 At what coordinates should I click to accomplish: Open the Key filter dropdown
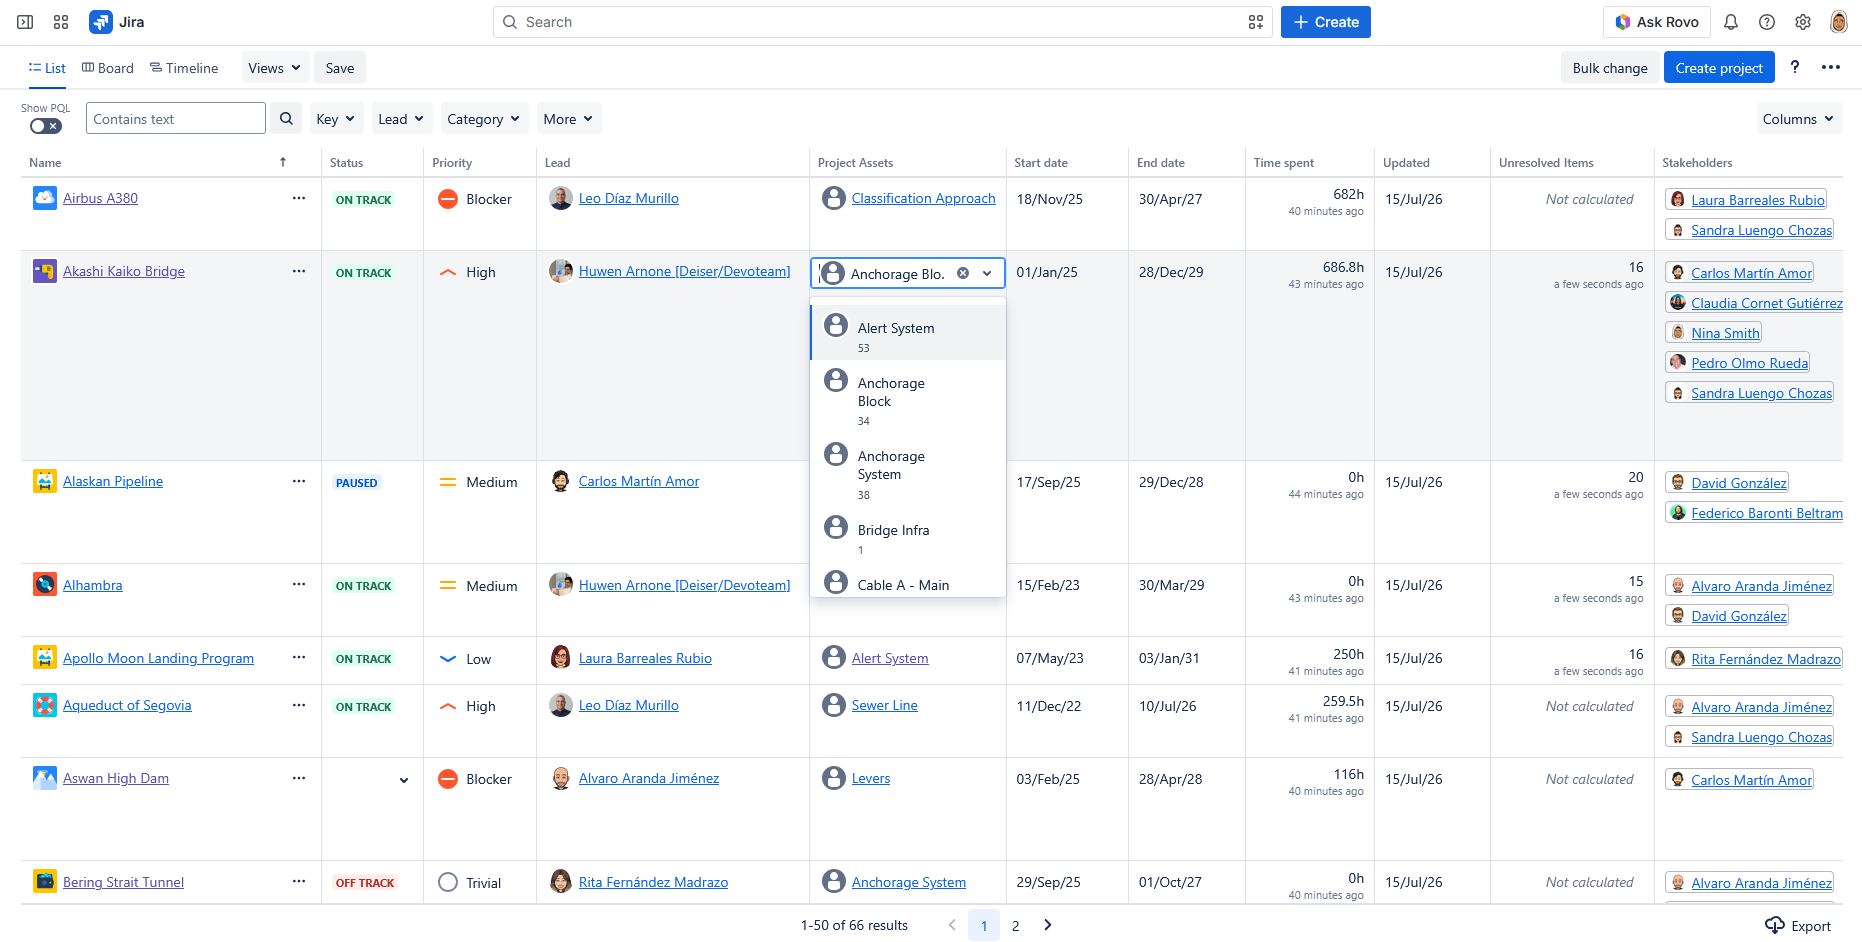tap(335, 119)
